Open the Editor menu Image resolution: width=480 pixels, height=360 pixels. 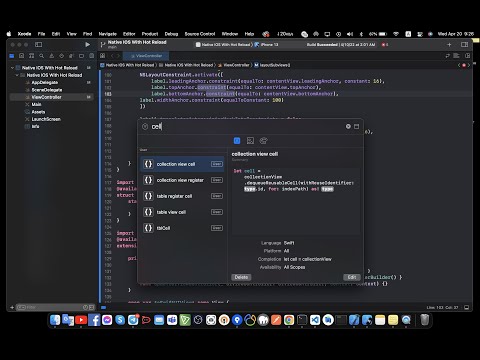pyautogui.click(x=129, y=34)
